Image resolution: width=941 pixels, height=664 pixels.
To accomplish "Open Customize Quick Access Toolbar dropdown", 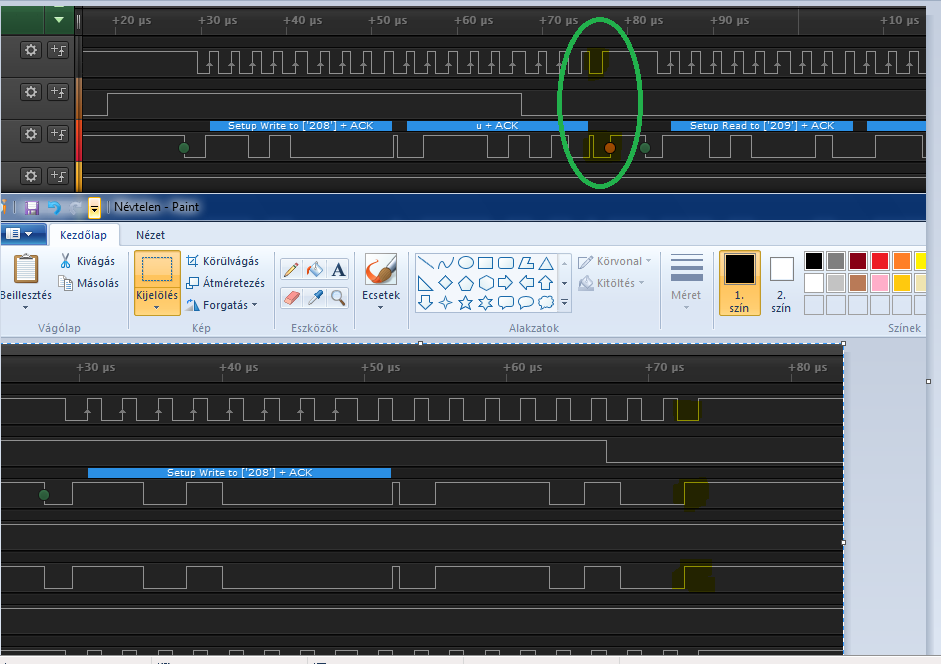I will coord(94,208).
